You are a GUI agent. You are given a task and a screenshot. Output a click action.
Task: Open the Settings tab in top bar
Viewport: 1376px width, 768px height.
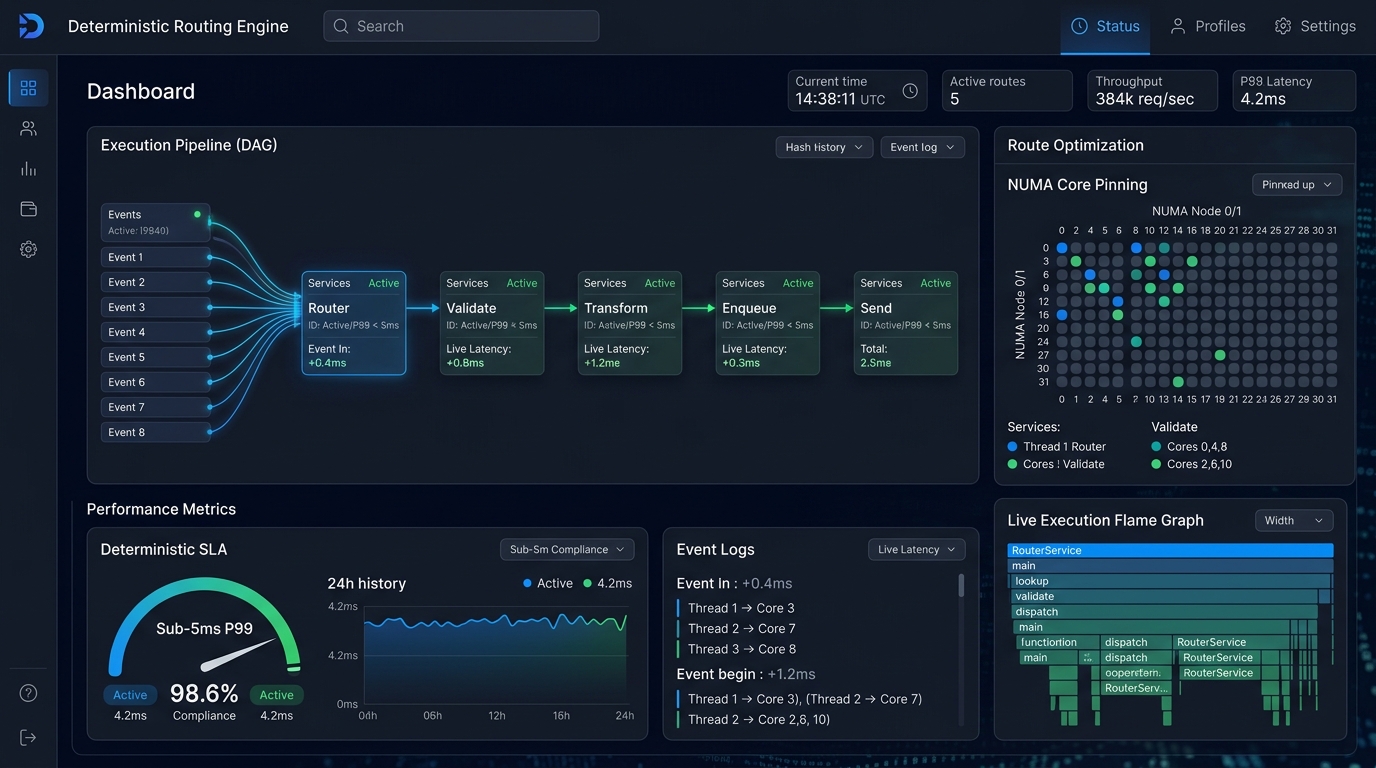click(1315, 26)
